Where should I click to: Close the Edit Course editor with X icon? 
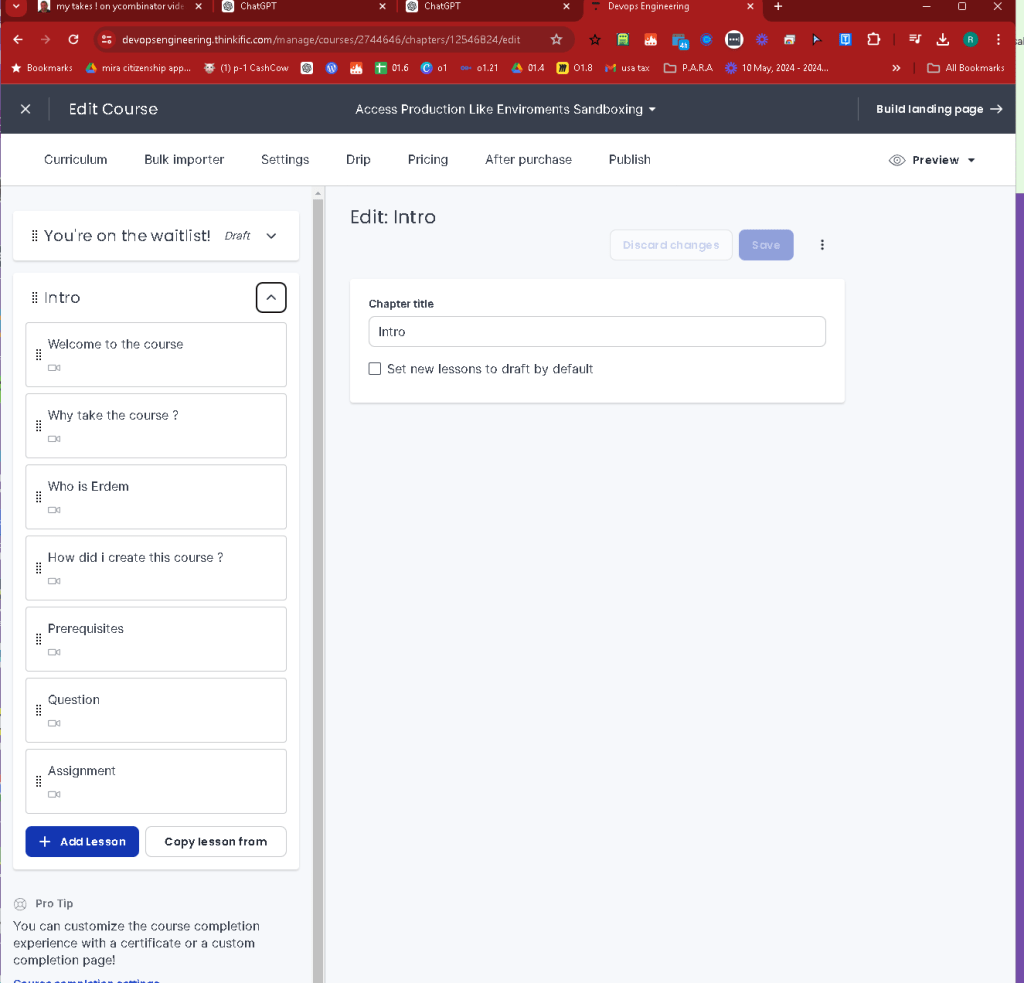25,109
